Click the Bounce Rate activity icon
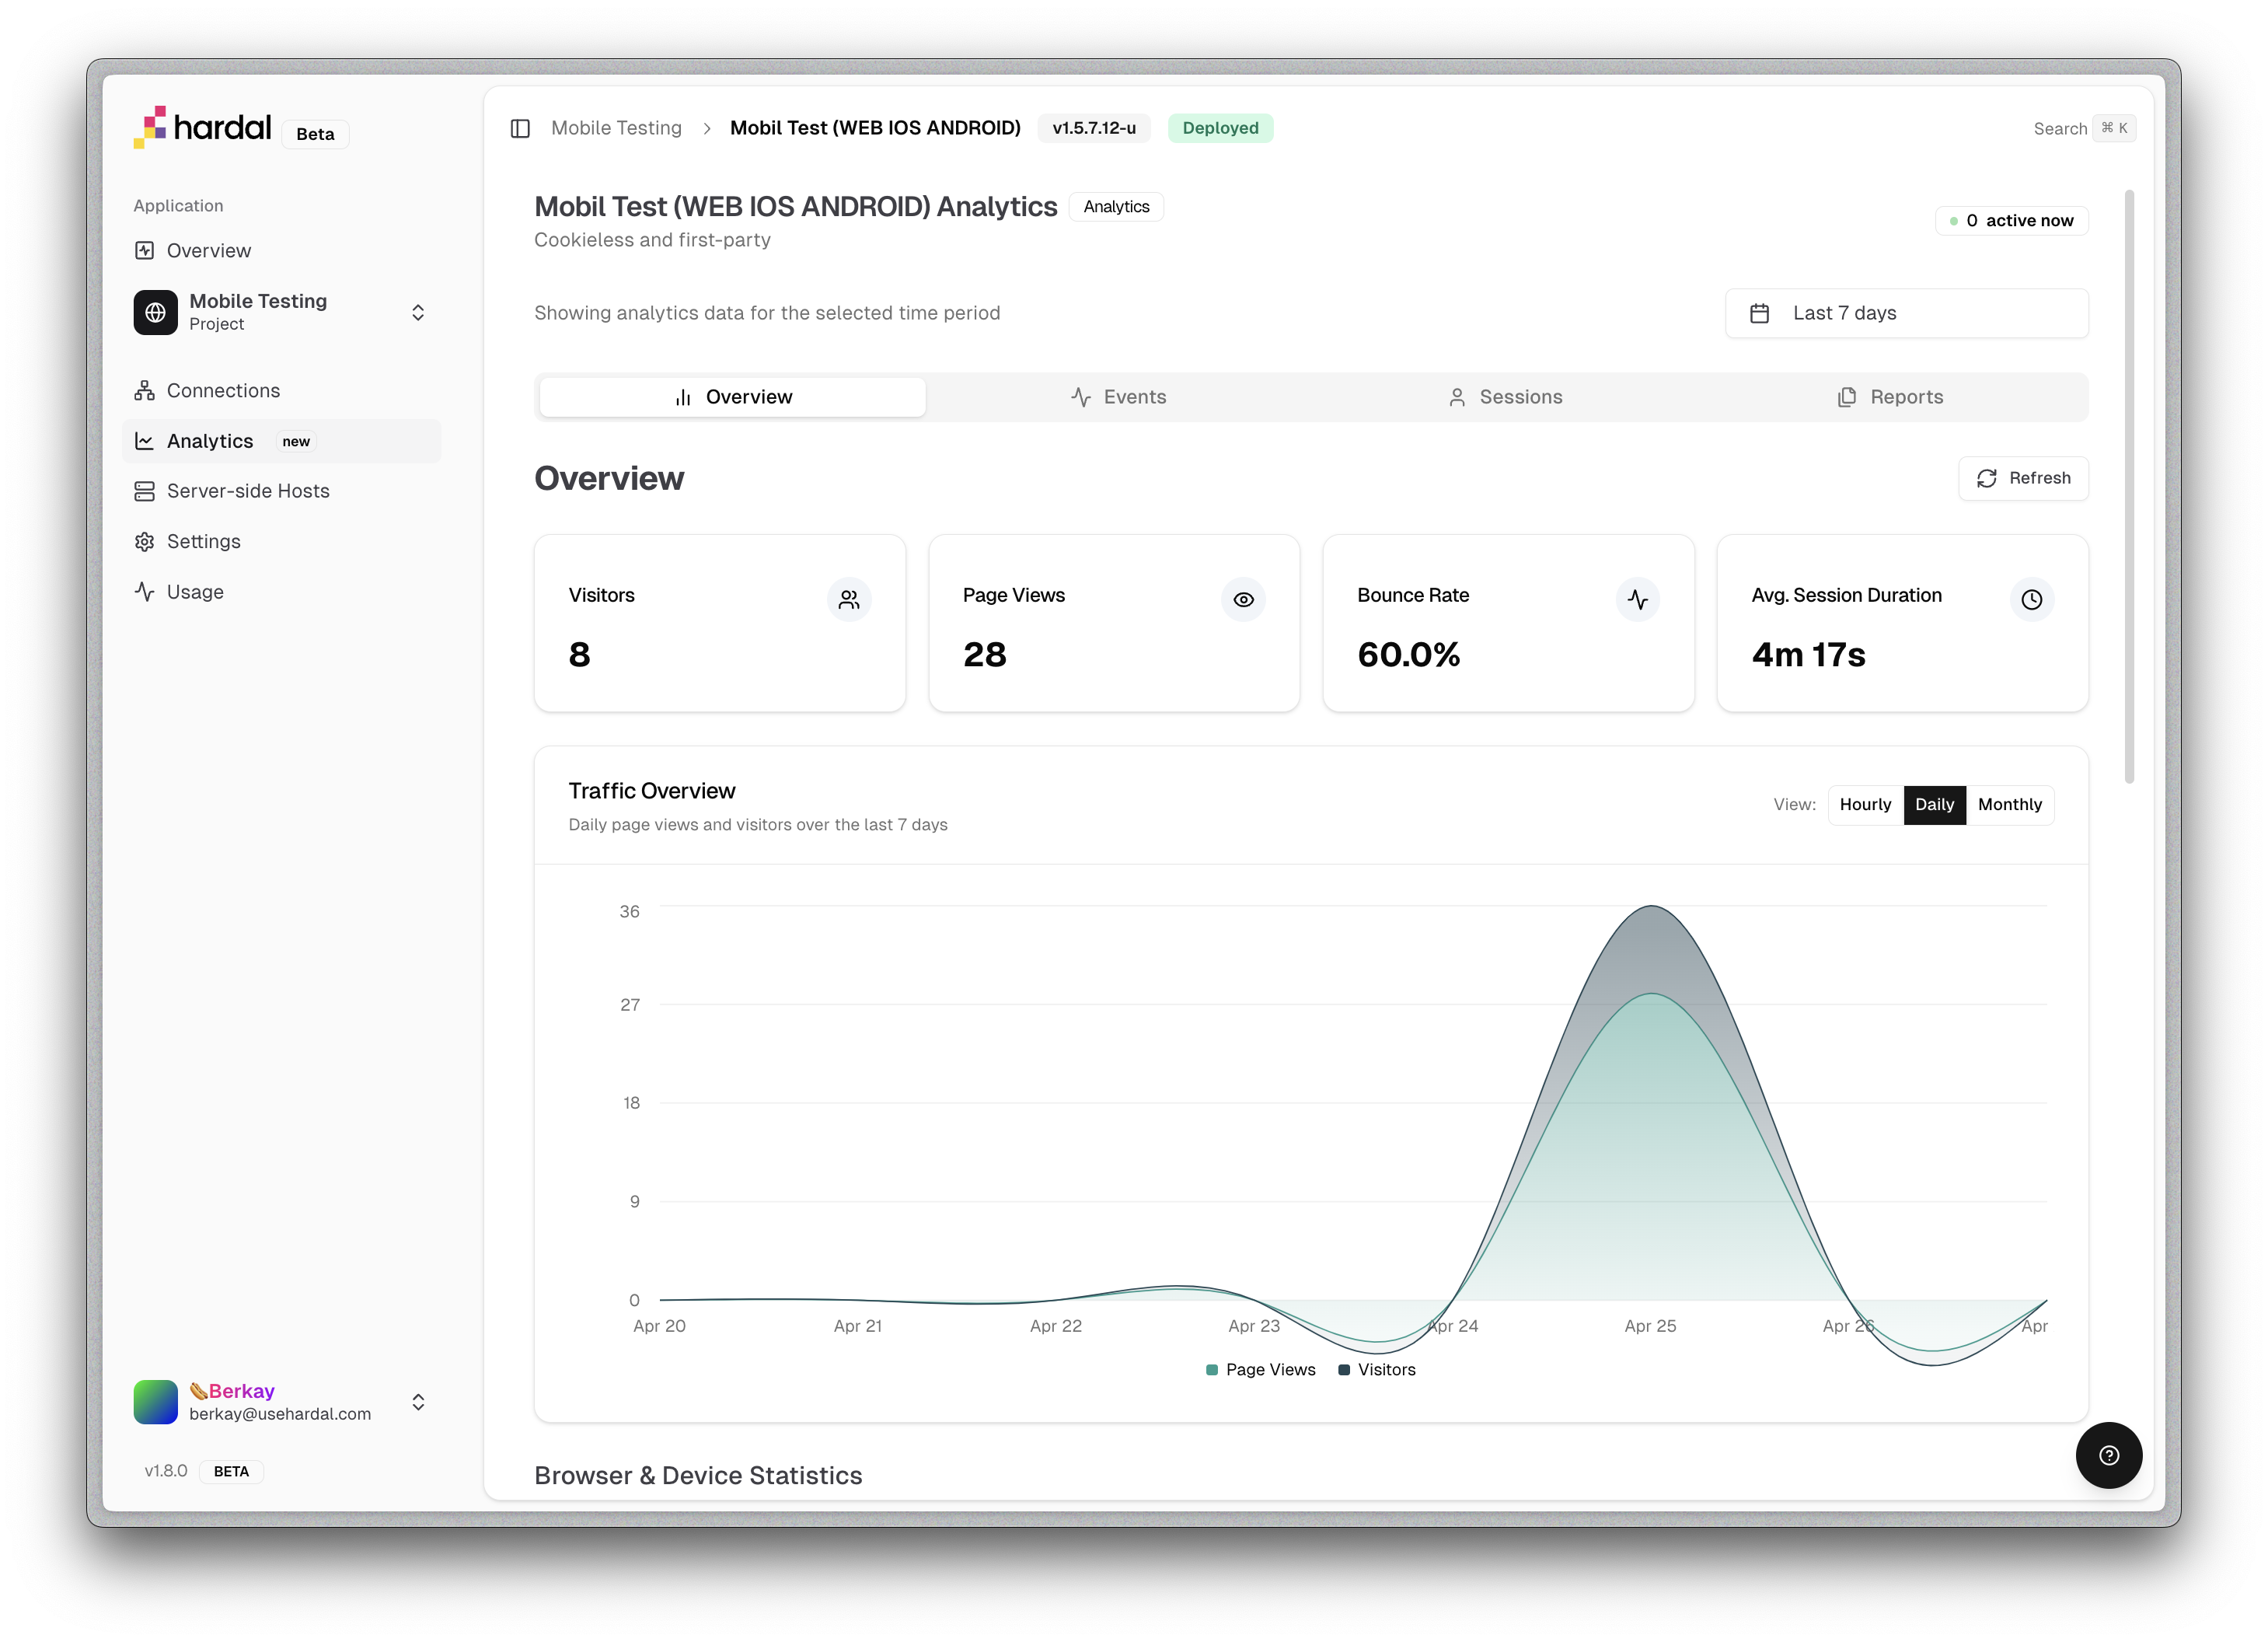This screenshot has width=2268, height=1642. click(x=1637, y=599)
